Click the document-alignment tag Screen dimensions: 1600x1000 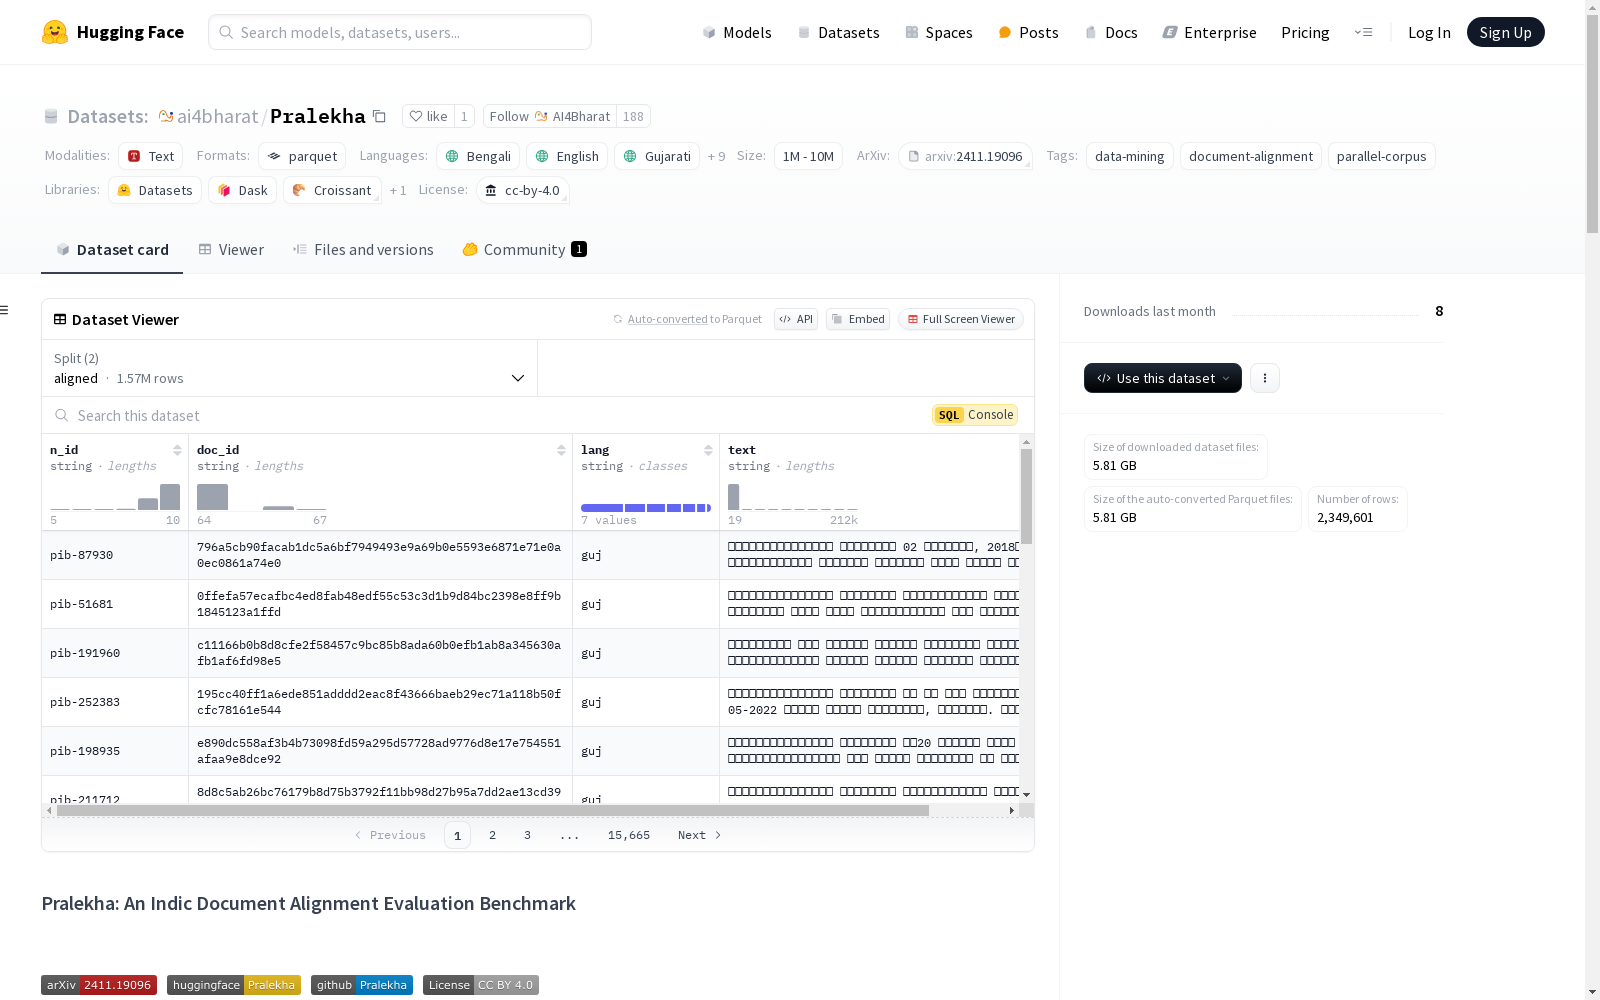(x=1251, y=156)
